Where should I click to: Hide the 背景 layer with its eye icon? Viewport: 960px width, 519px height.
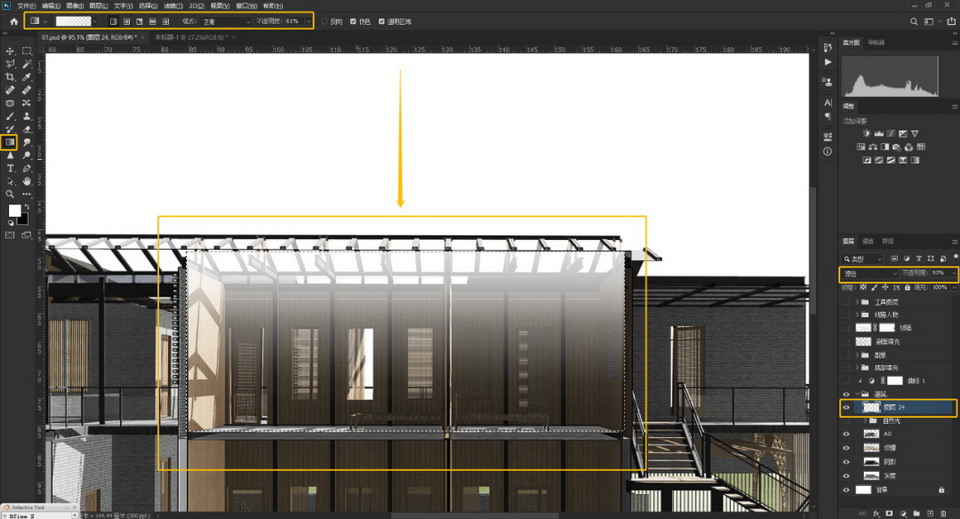[847, 490]
